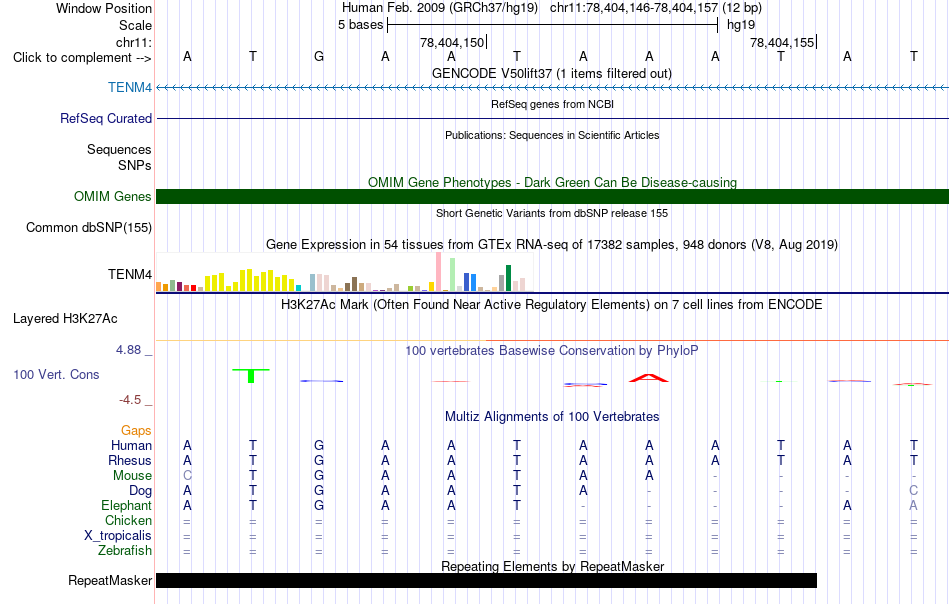Click 'Click to complement -->' label

tap(82, 58)
